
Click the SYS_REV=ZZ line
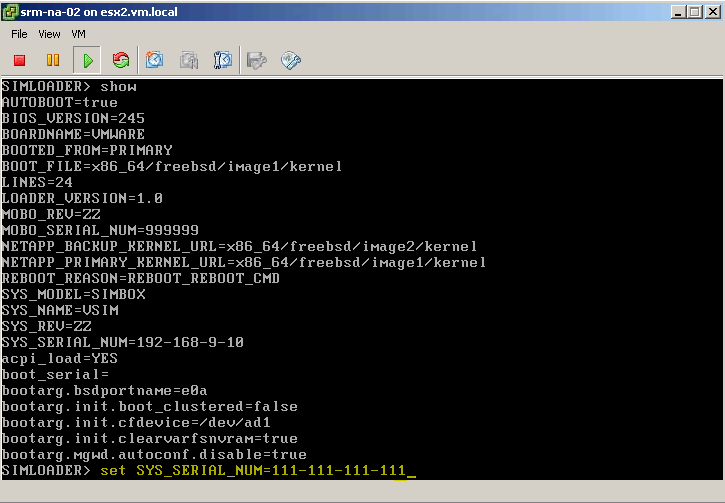47,326
